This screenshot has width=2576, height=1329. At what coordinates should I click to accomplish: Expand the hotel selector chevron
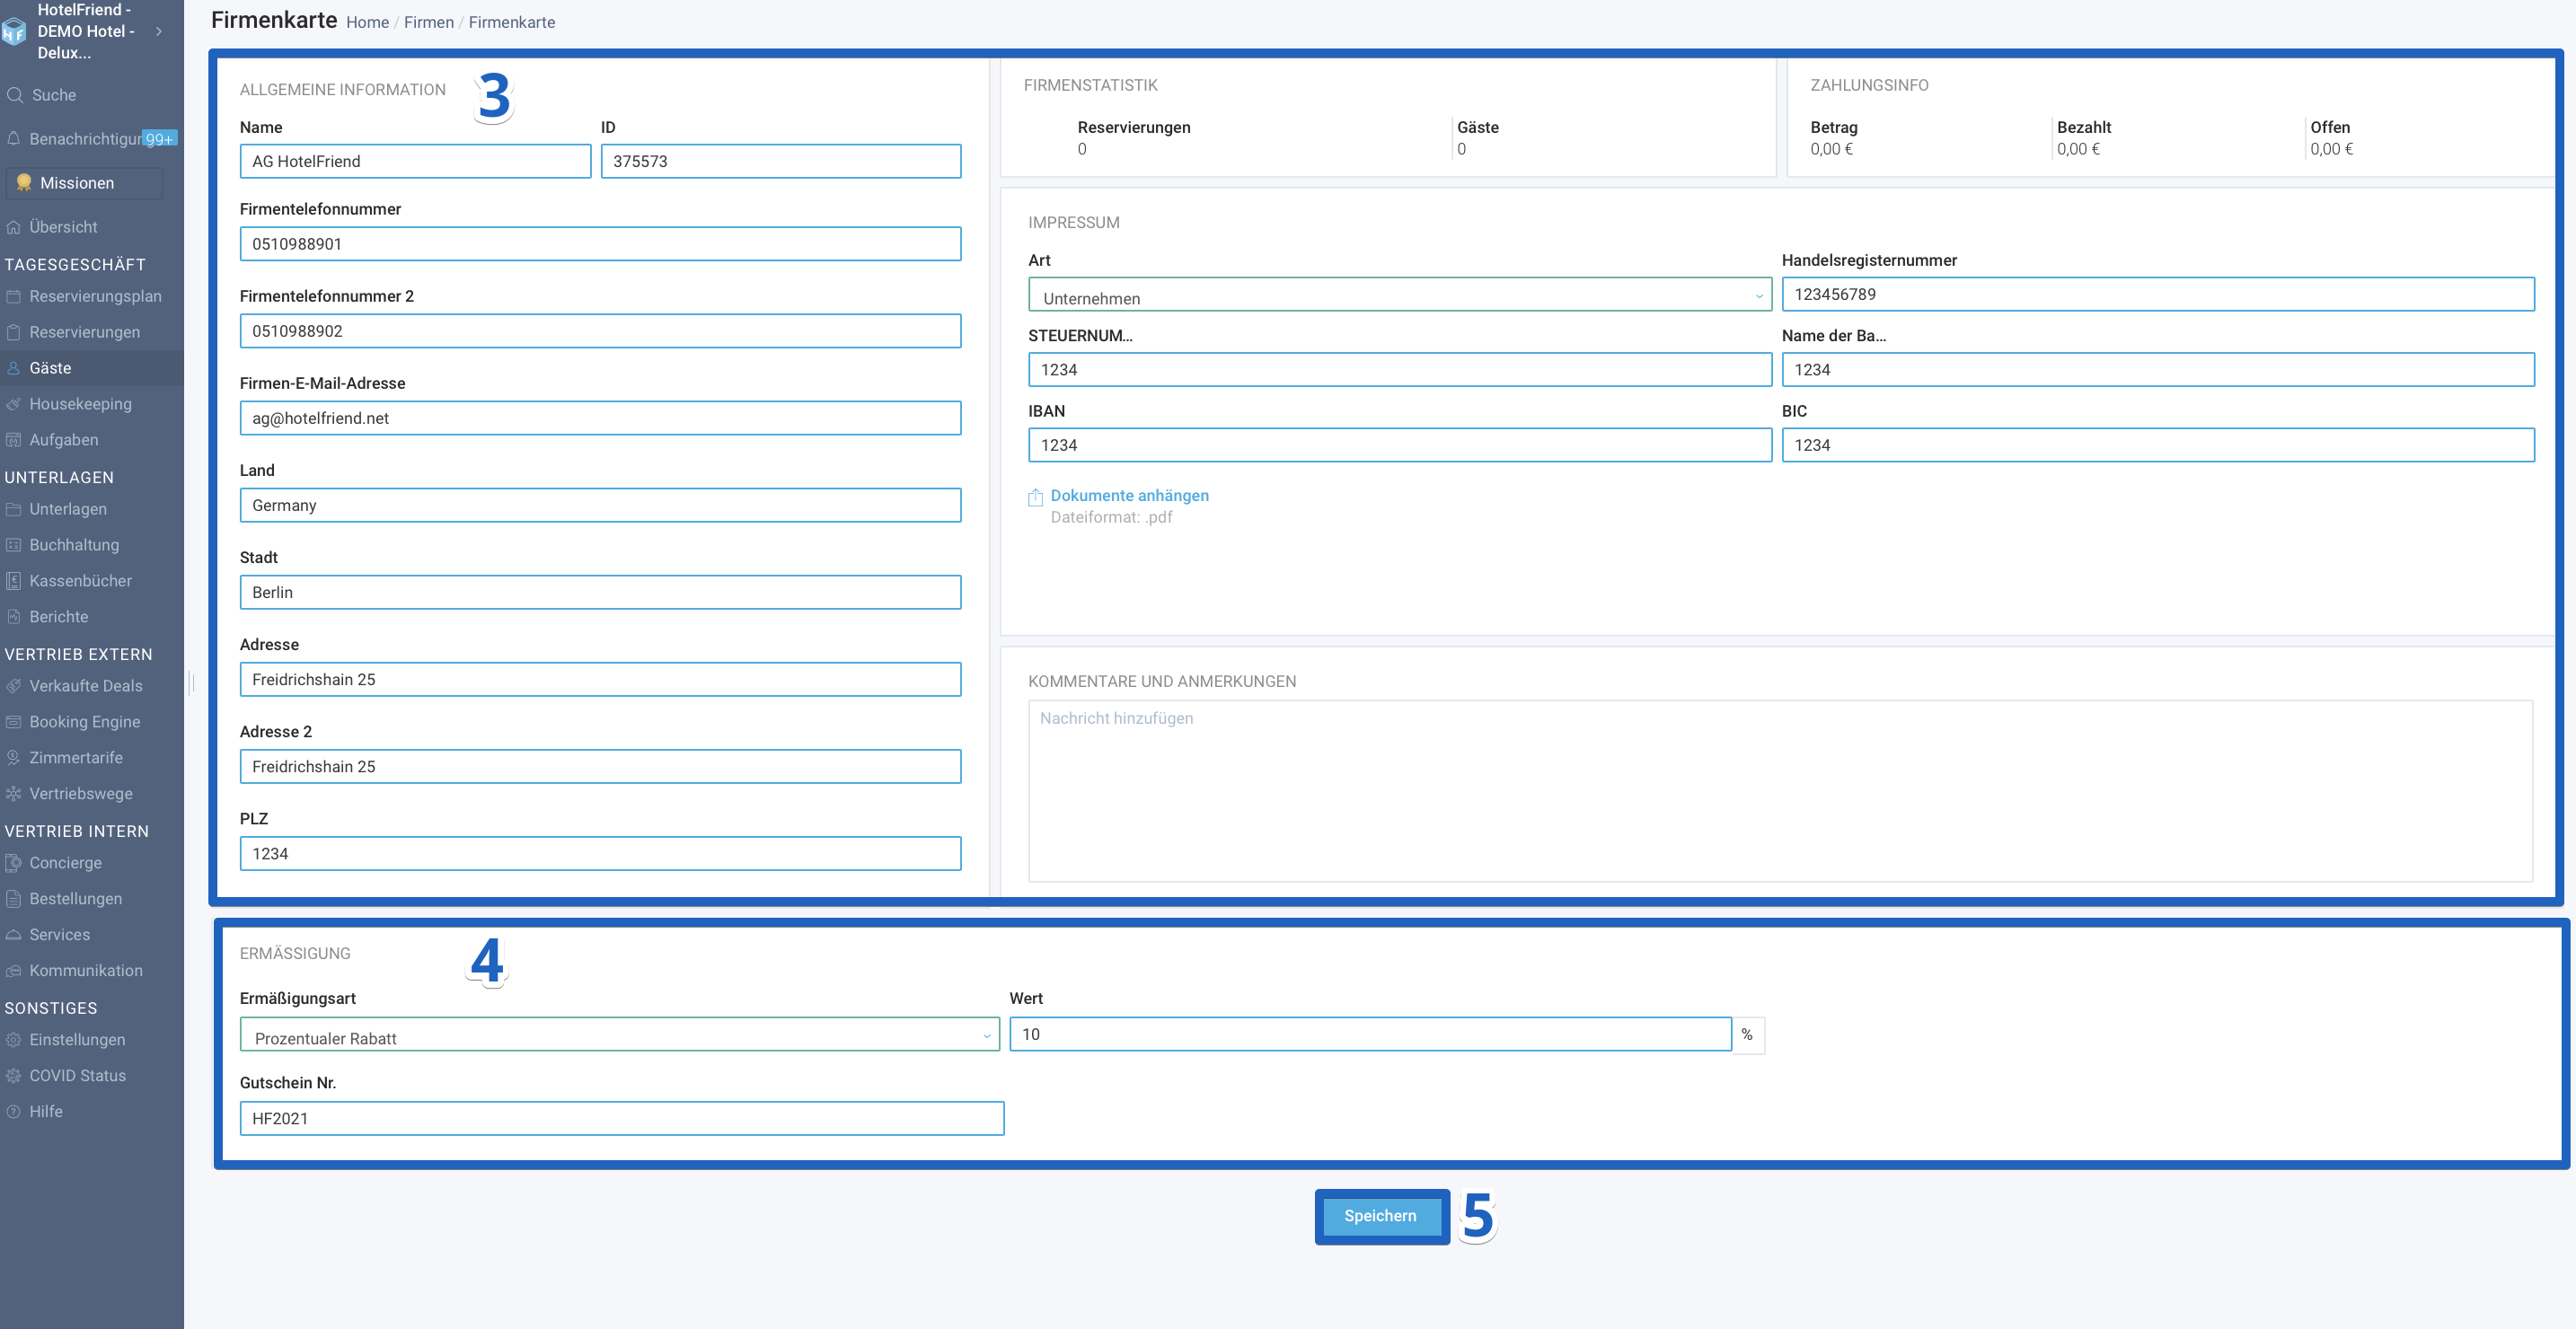[159, 32]
